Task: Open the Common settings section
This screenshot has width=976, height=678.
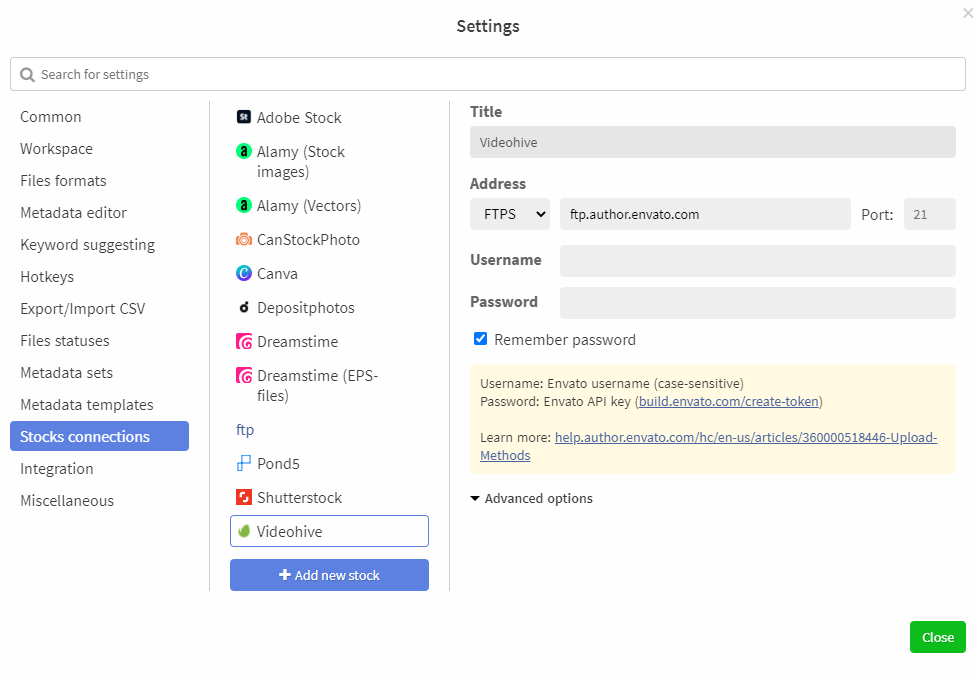Action: [x=51, y=117]
